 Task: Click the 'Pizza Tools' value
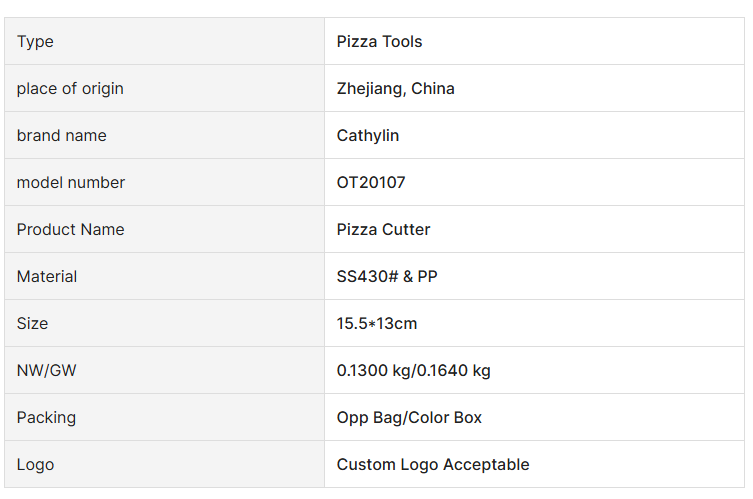coord(379,42)
